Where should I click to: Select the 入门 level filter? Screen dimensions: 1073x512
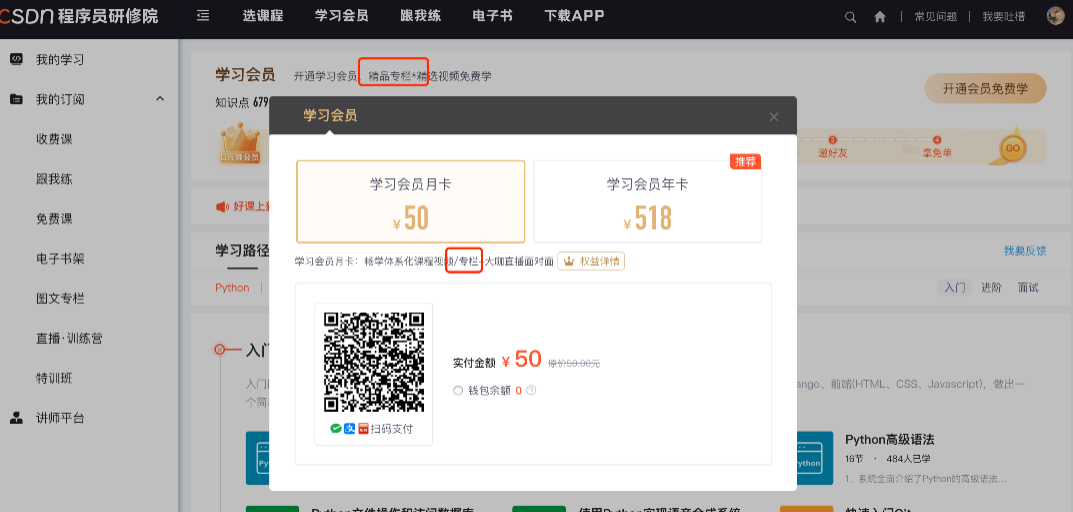point(955,287)
